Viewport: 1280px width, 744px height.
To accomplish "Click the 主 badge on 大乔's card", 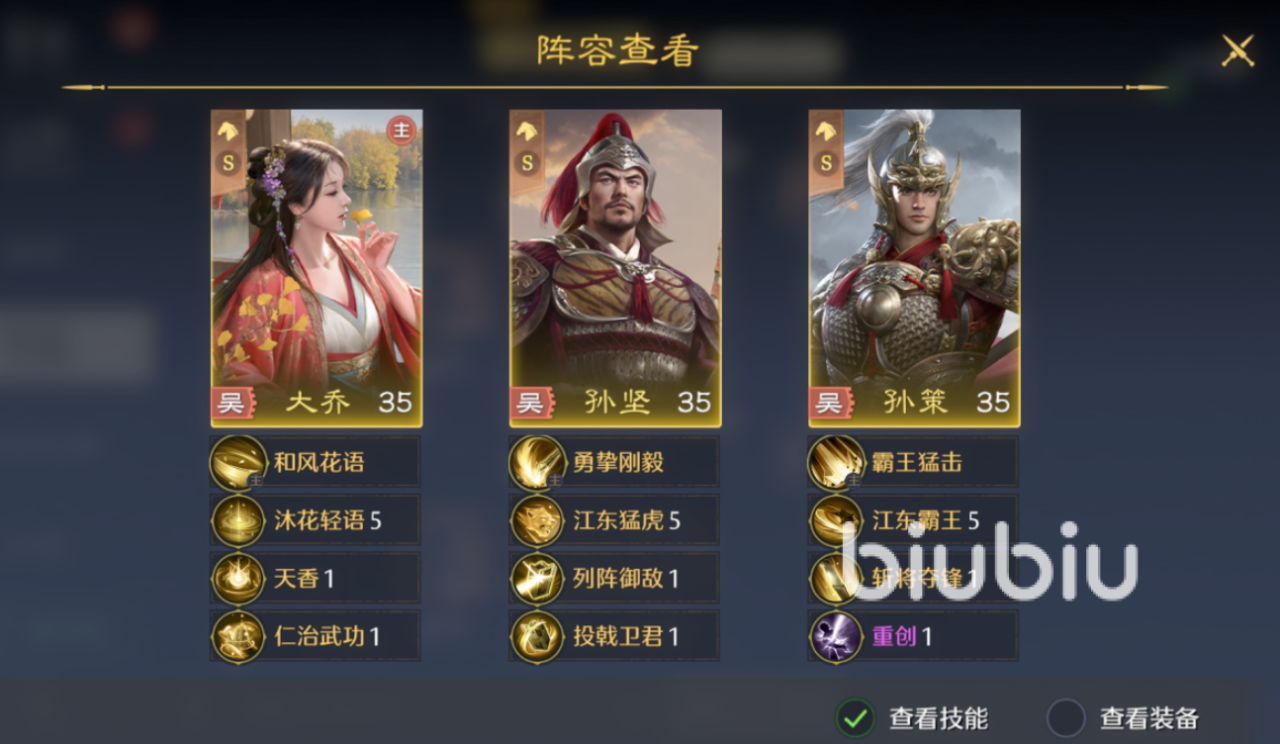I will click(401, 131).
